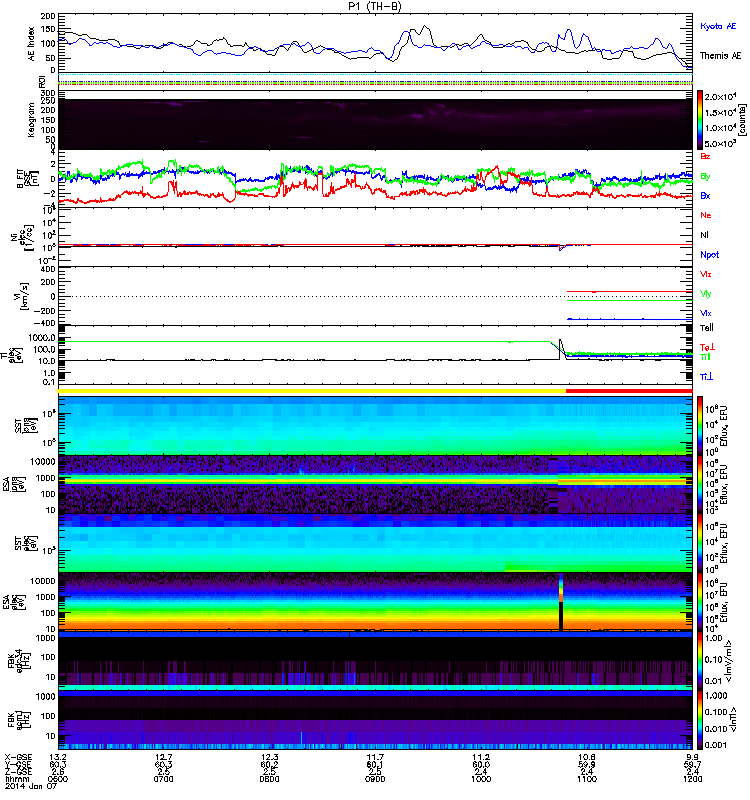Click the blue Ti⊥ legend label
This screenshot has height=800, width=750.
[707, 377]
